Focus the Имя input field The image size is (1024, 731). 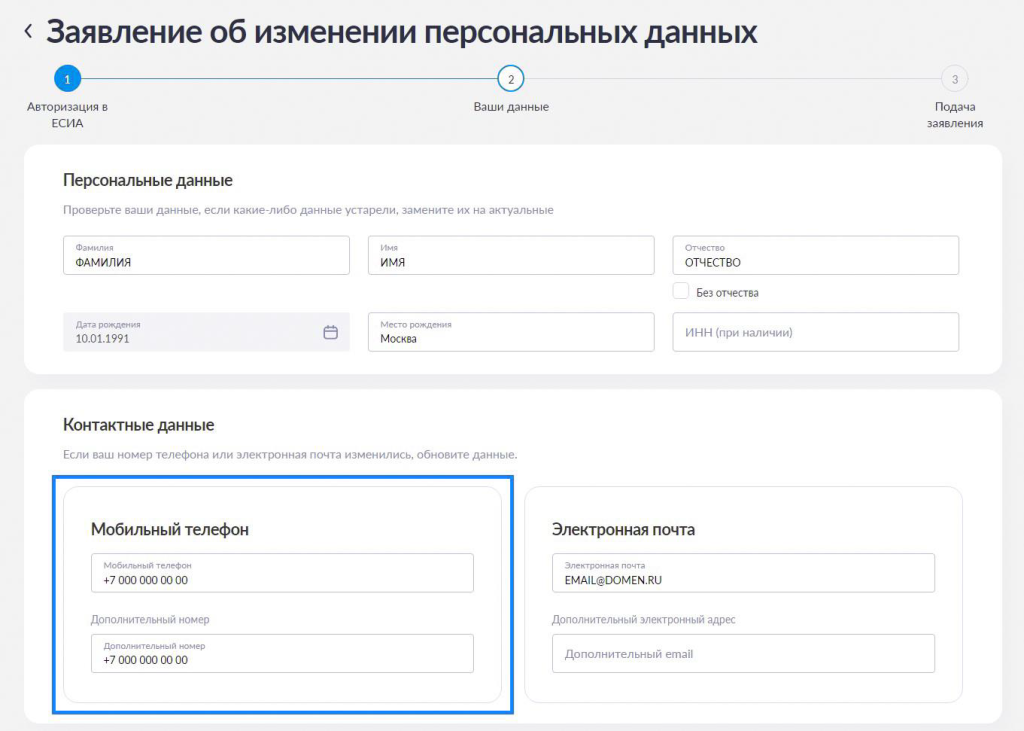tap(511, 255)
